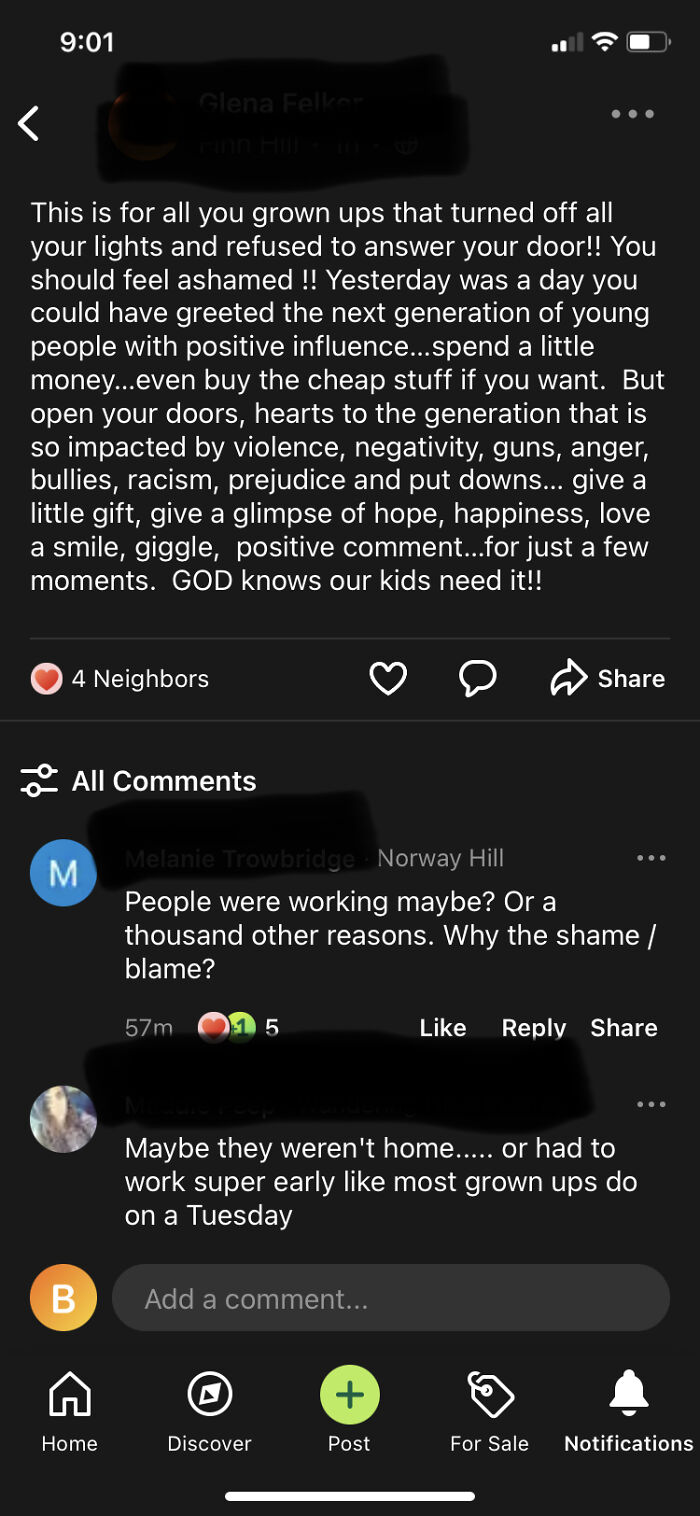Go back using the left chevron
This screenshot has height=1516, width=700.
coord(29,122)
